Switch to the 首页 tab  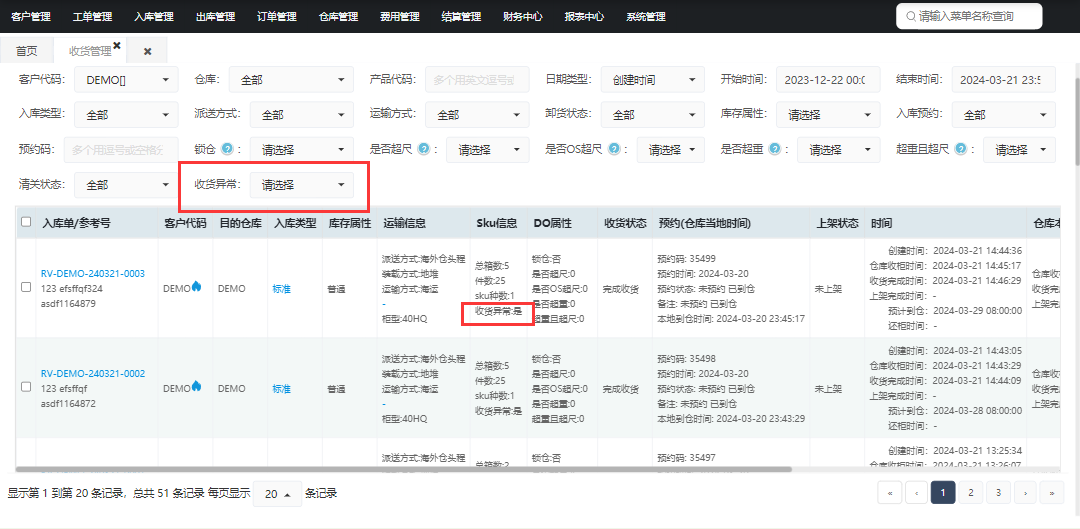click(27, 51)
